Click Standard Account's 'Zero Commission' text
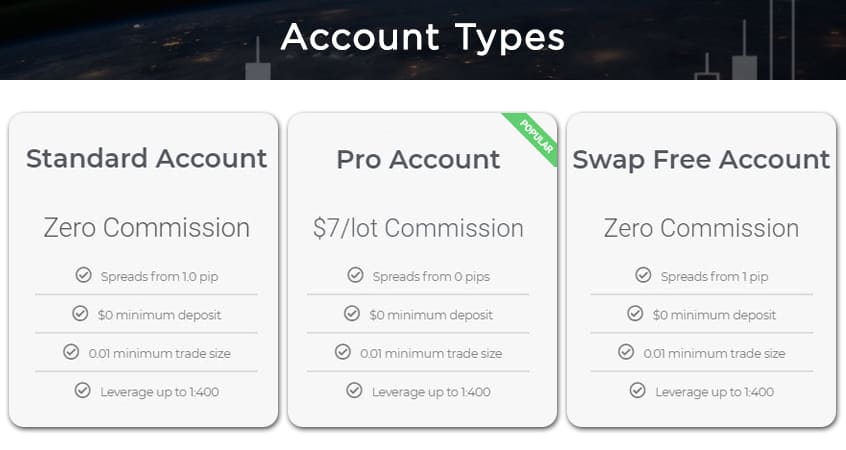 (146, 228)
